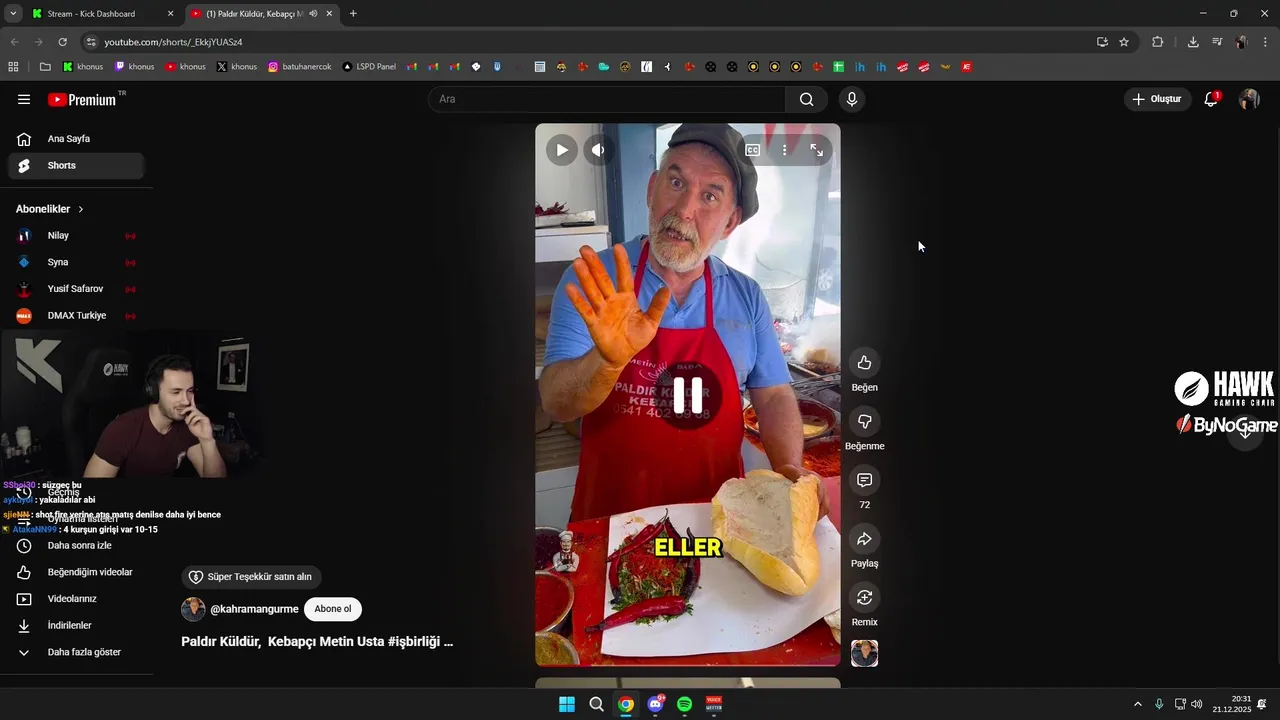Open the YouTube hamburger guide menu

click(x=24, y=99)
